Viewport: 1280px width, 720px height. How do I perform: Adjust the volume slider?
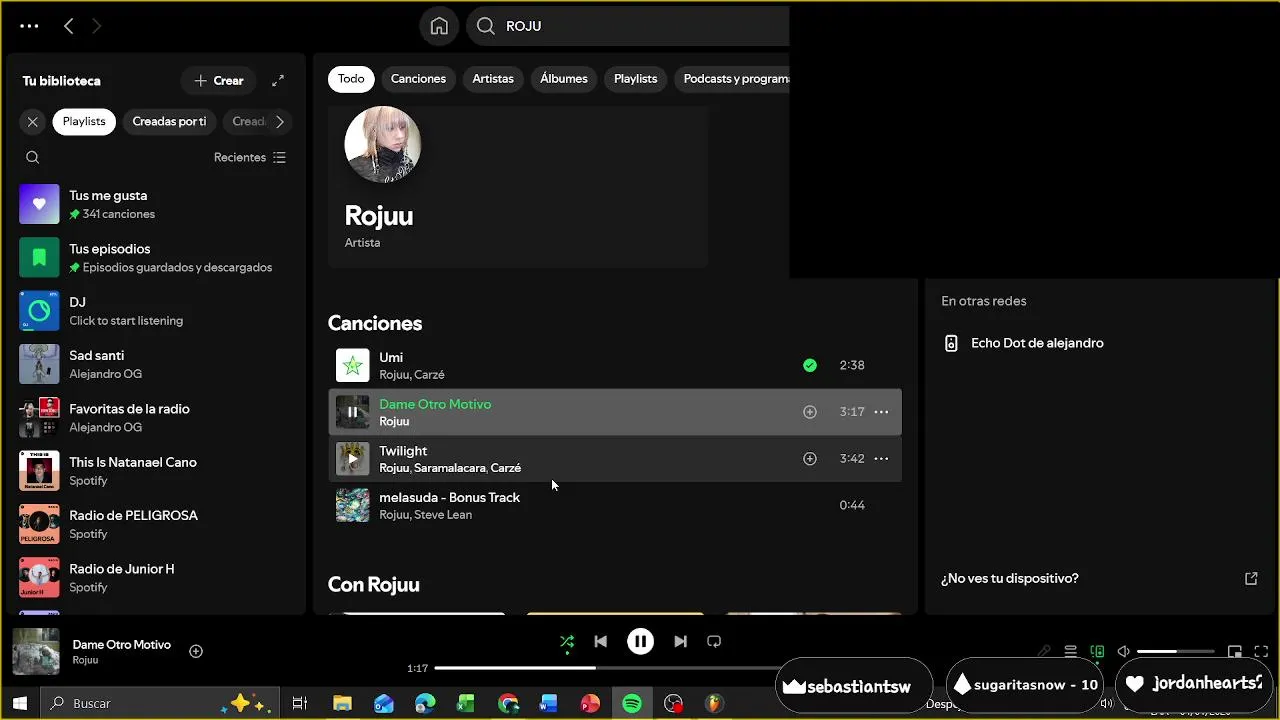1176,651
